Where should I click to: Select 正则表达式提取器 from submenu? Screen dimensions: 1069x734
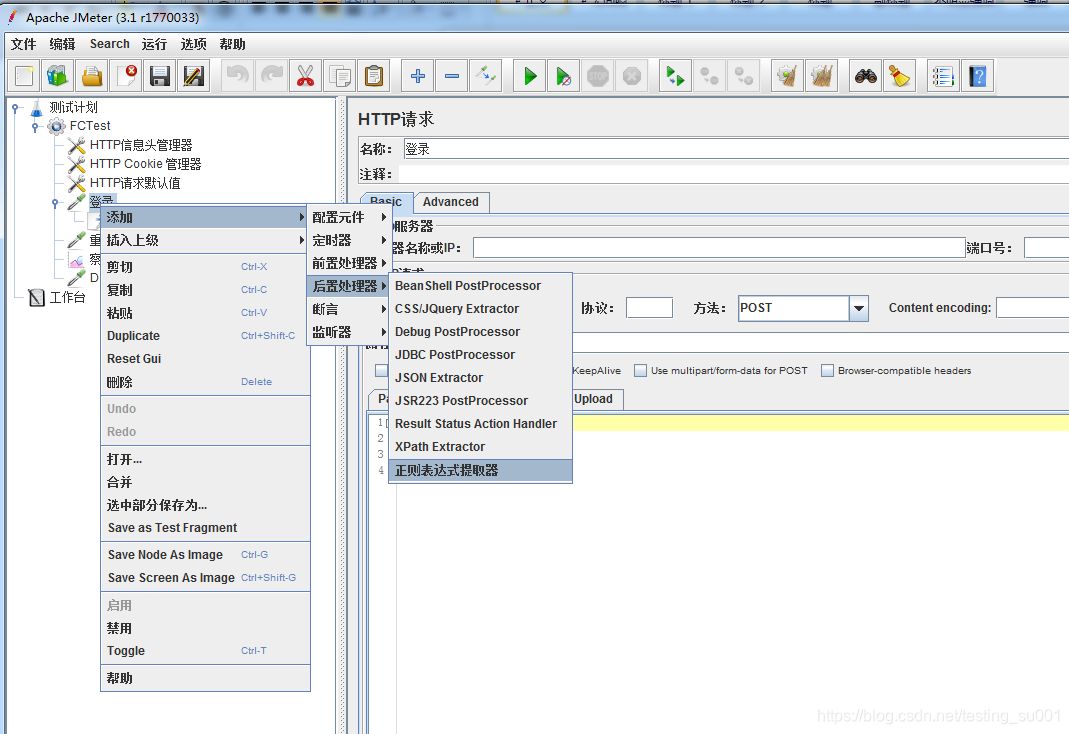[480, 470]
